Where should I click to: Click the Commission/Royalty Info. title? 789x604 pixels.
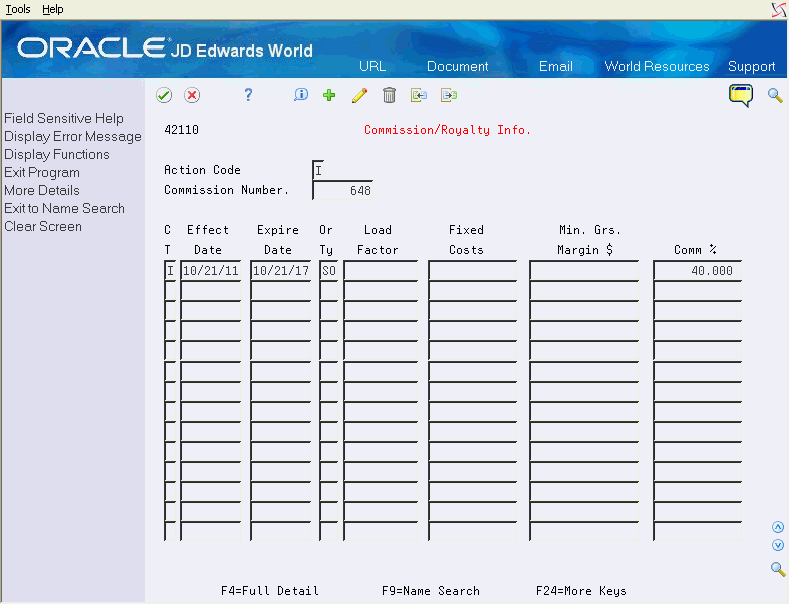coord(447,130)
